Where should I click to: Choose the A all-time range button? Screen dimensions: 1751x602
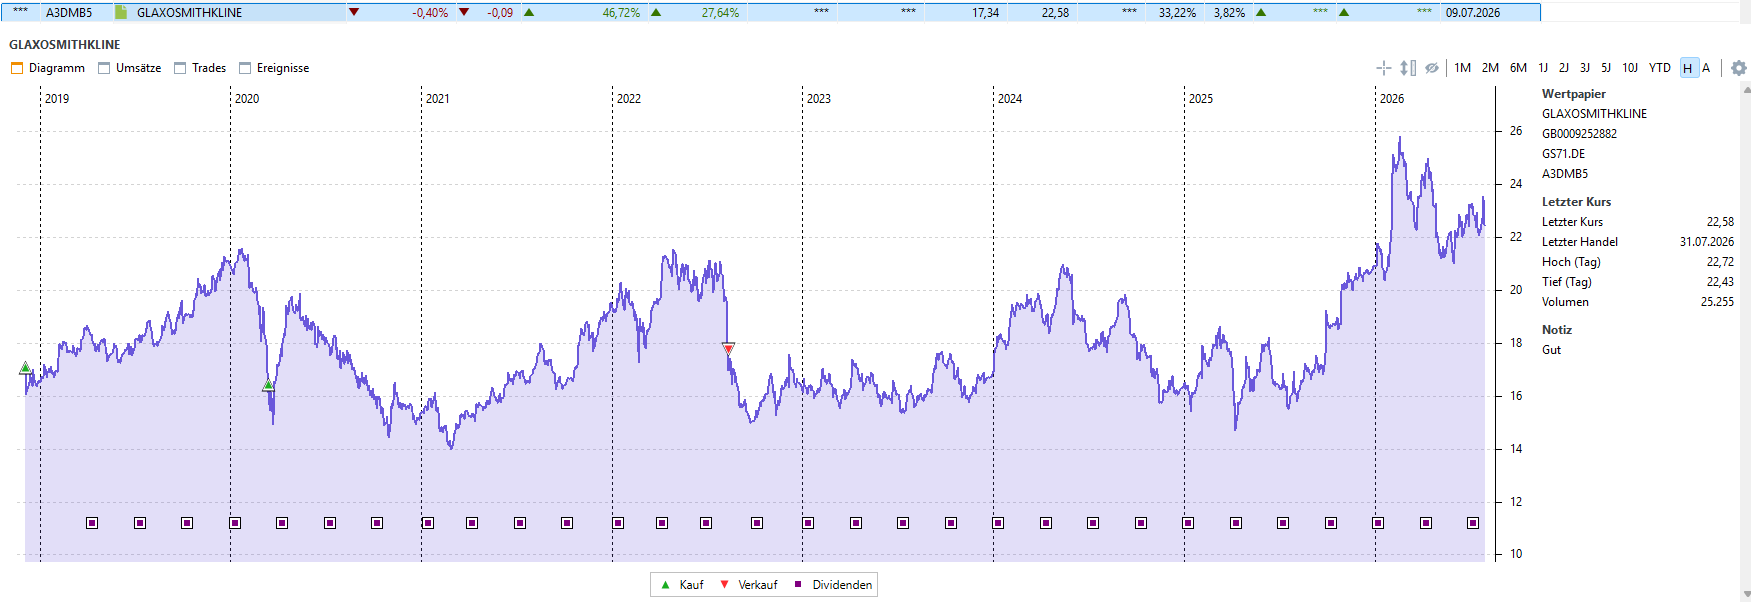pyautogui.click(x=1706, y=68)
